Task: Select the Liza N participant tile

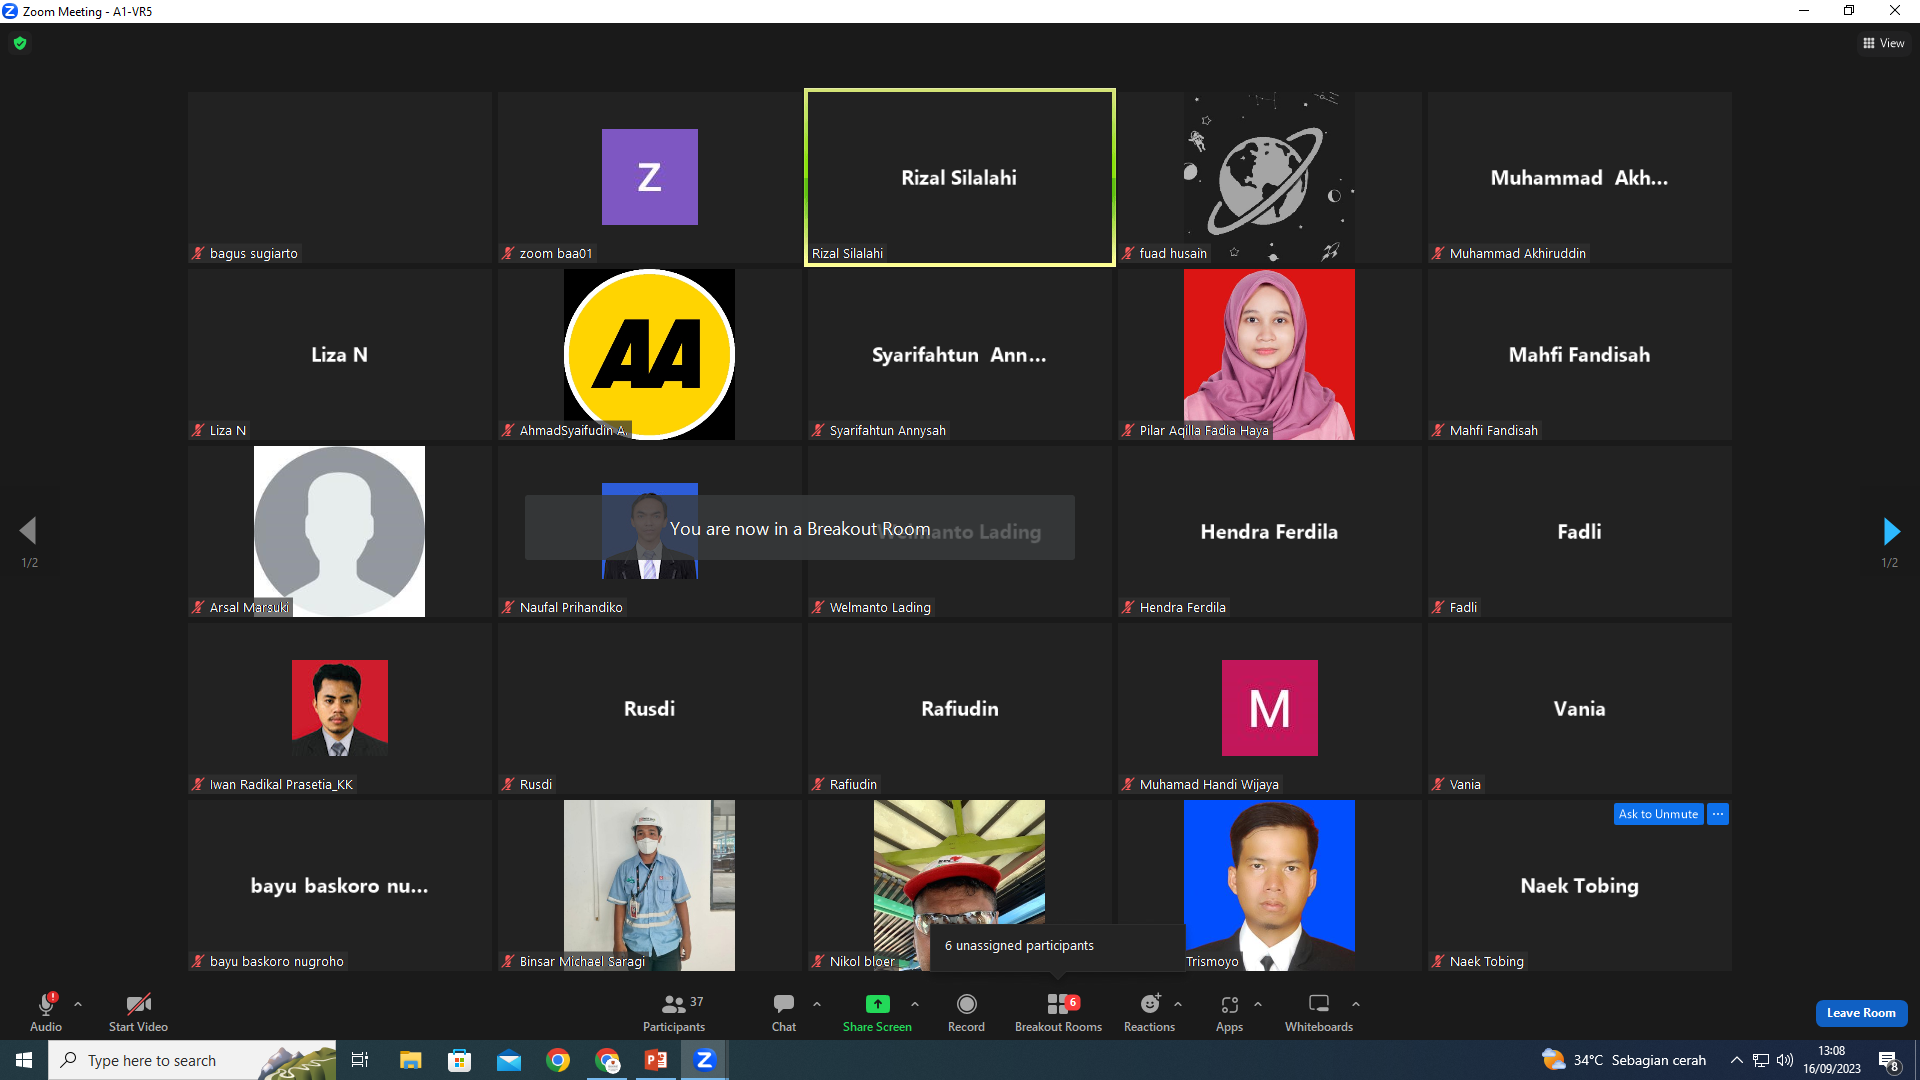Action: [x=340, y=355]
